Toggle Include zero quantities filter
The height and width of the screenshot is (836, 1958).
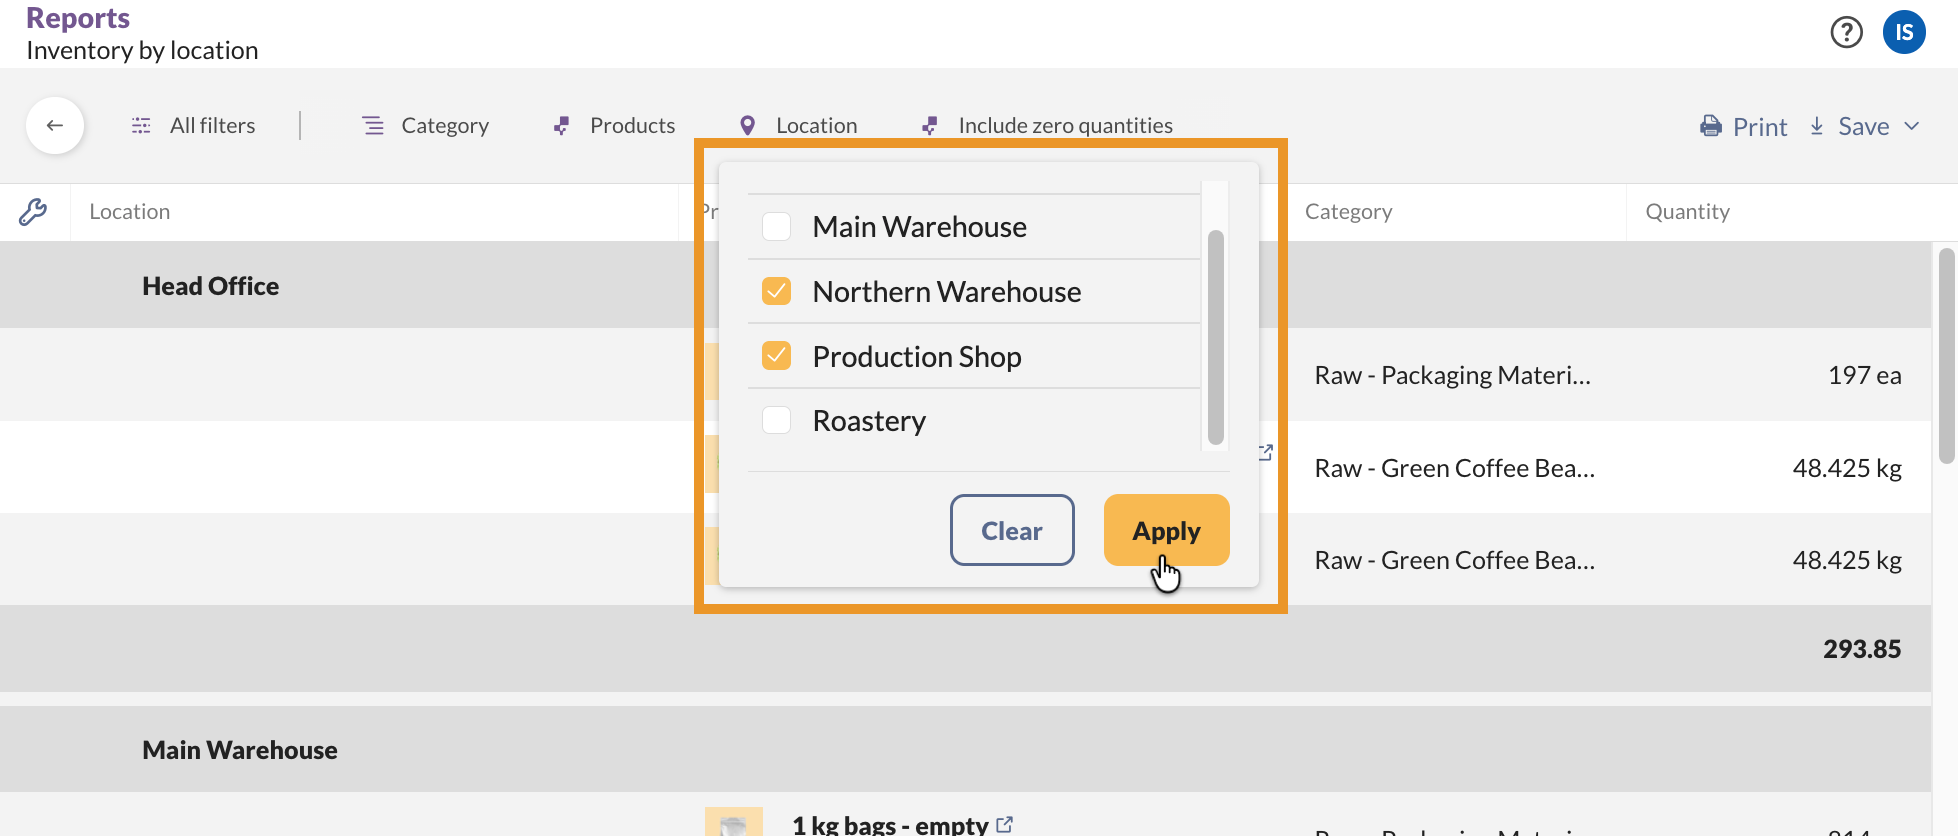pos(1047,126)
